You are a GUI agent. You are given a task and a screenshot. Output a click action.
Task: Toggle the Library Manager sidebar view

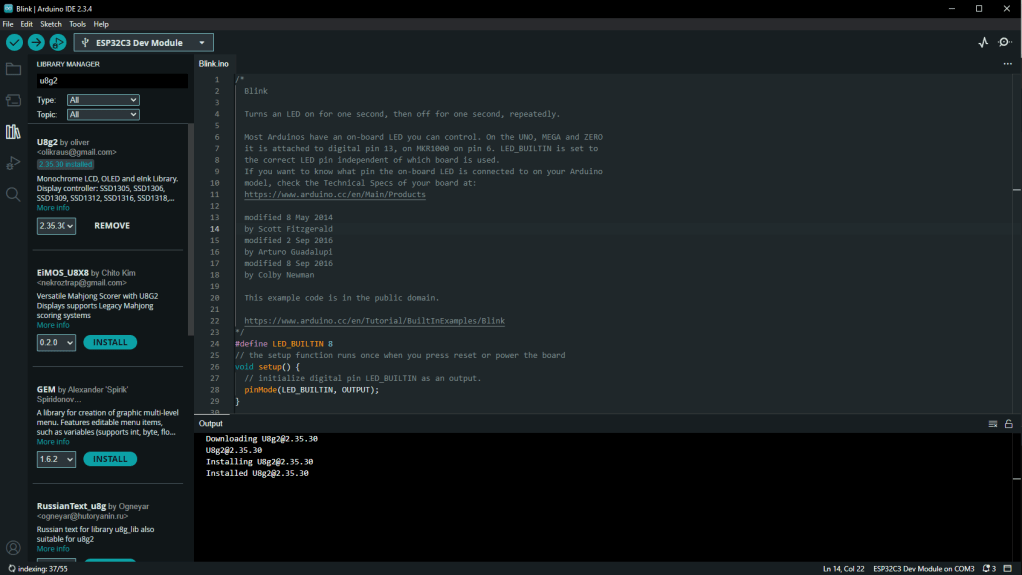pos(13,131)
